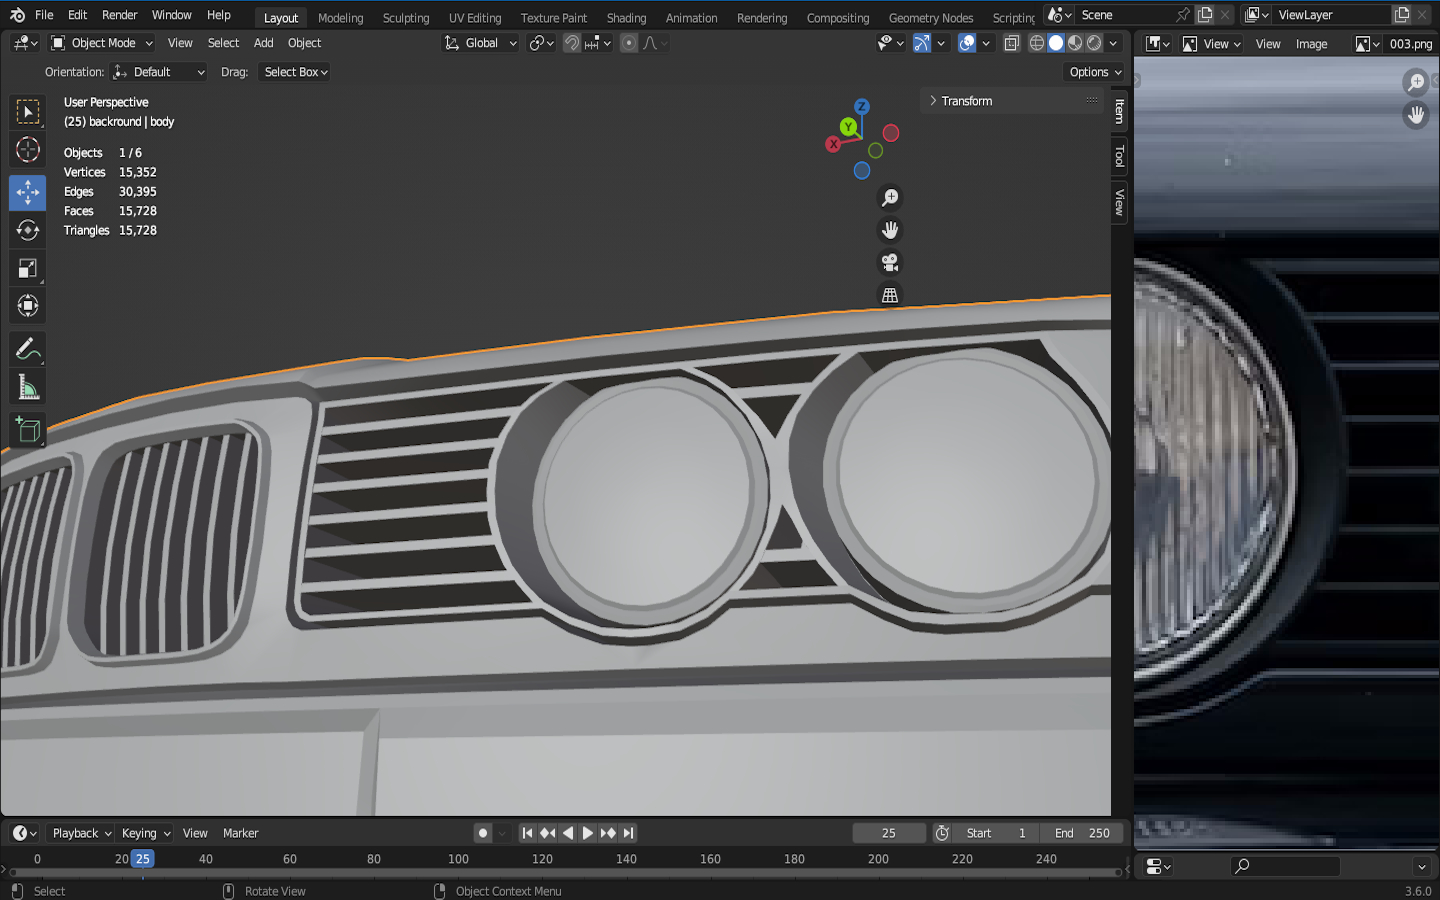Click frame 25 playhead marker in timeline

142,859
